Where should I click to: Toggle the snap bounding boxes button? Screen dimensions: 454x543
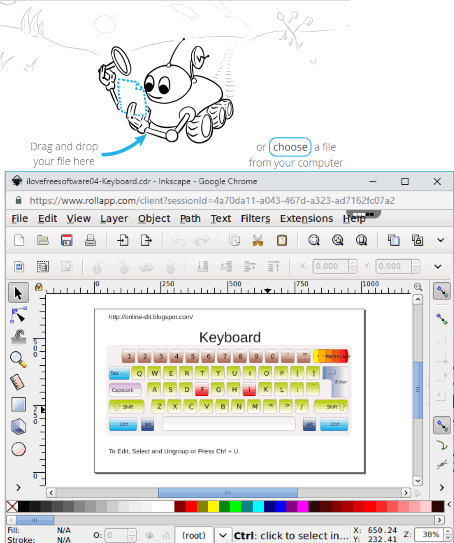click(442, 318)
